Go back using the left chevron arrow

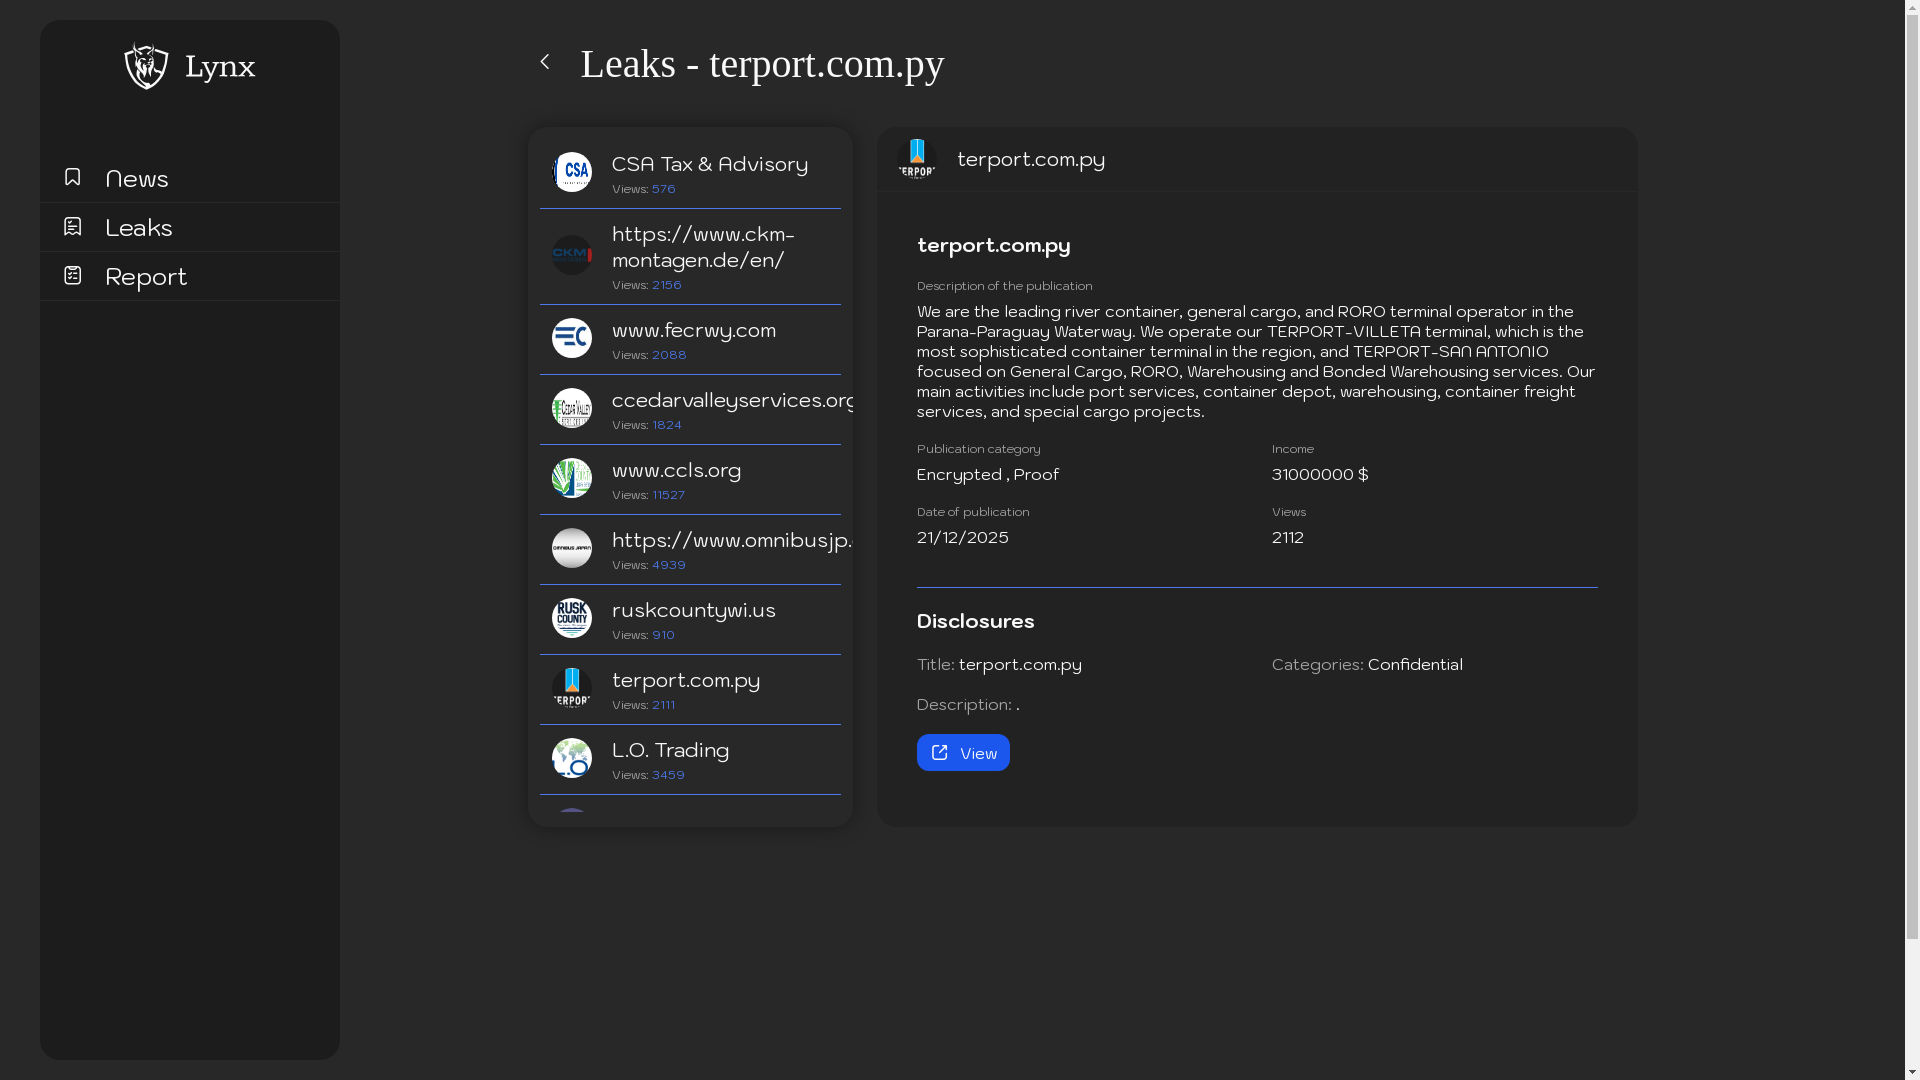pyautogui.click(x=545, y=62)
